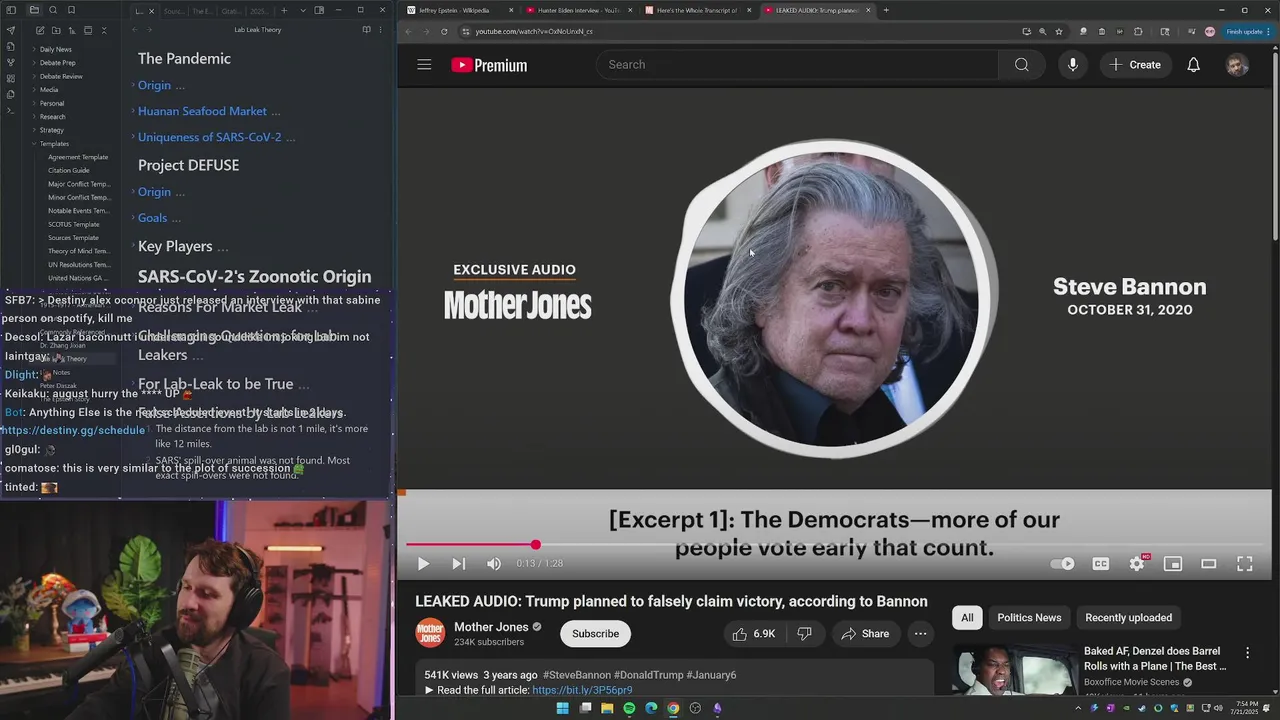
Task: Open Obsidian tab list dropdown
Action: (303, 10)
